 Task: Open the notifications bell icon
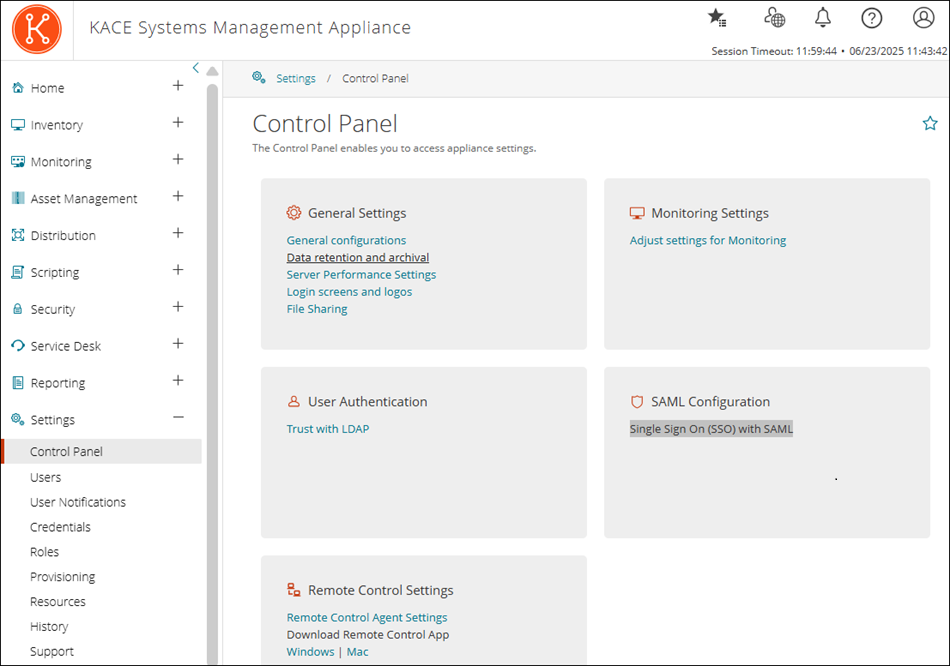[x=822, y=17]
